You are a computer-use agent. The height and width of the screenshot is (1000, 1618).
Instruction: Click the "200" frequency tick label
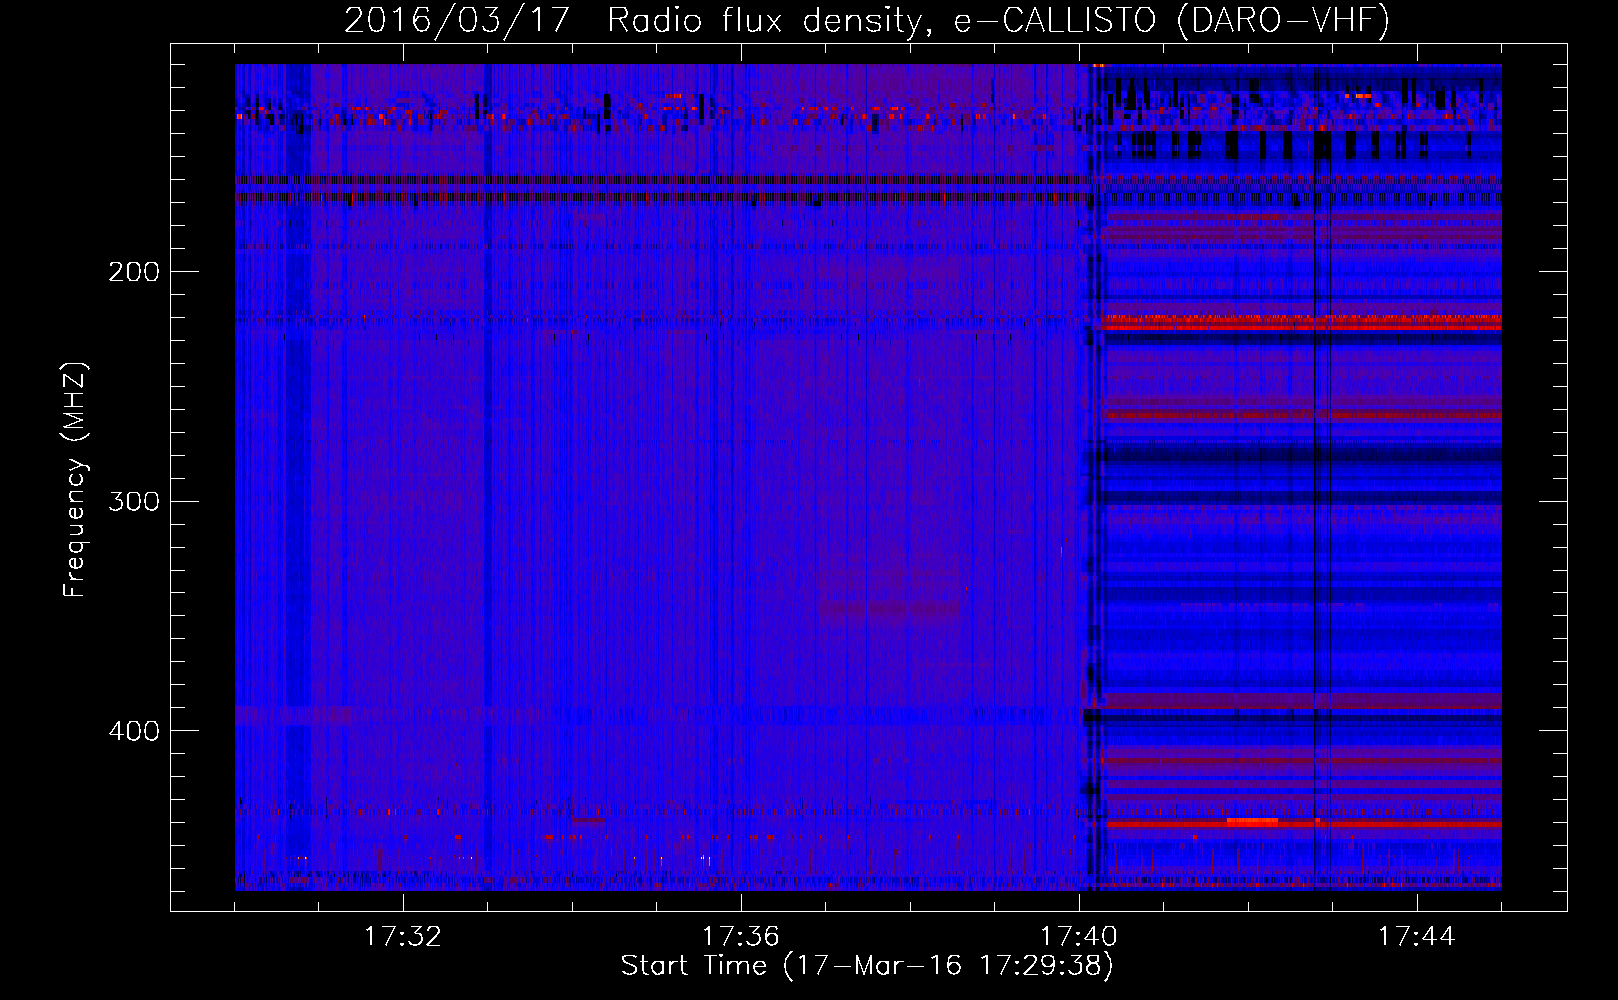click(134, 271)
